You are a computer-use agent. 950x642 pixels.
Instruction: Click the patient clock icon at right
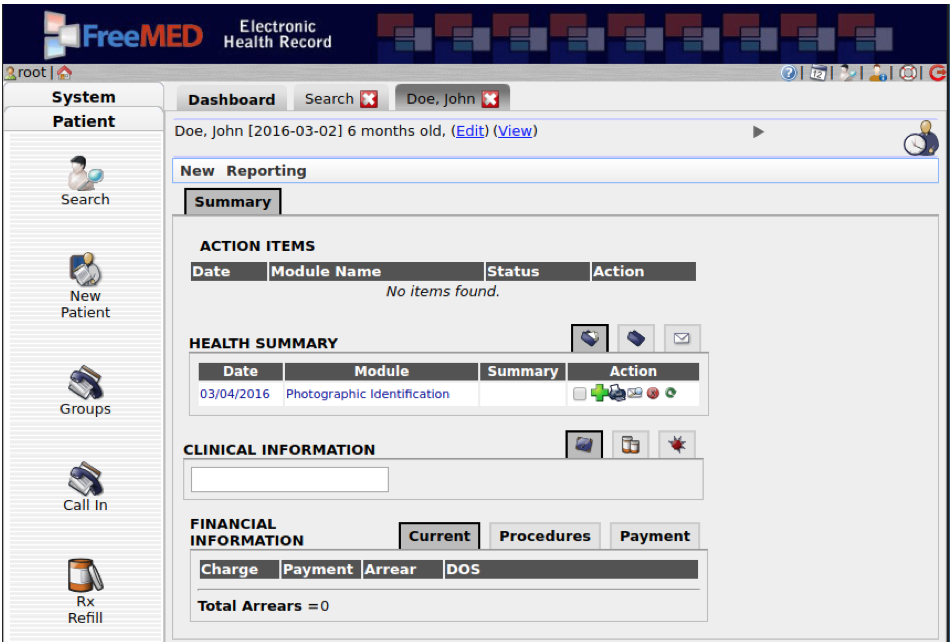[x=920, y=138]
